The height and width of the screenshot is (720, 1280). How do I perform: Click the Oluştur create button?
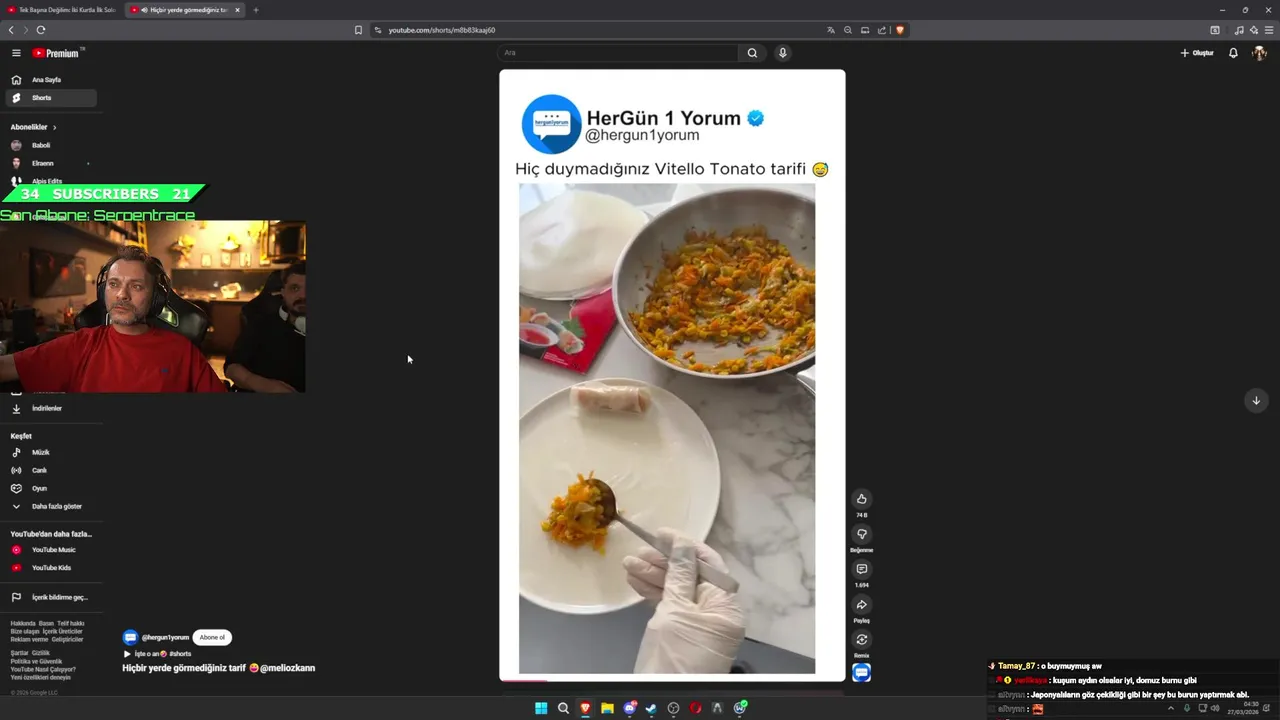[x=1197, y=53]
